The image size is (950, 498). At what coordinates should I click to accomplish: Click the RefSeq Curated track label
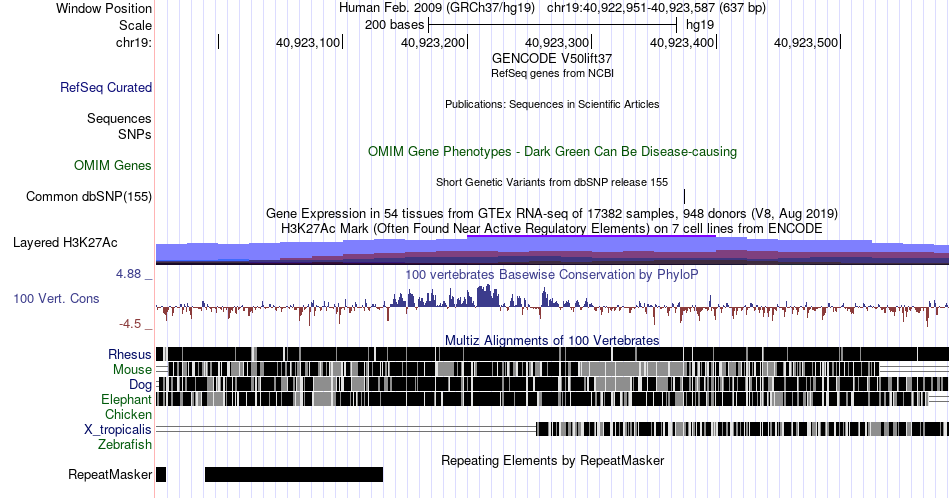105,87
